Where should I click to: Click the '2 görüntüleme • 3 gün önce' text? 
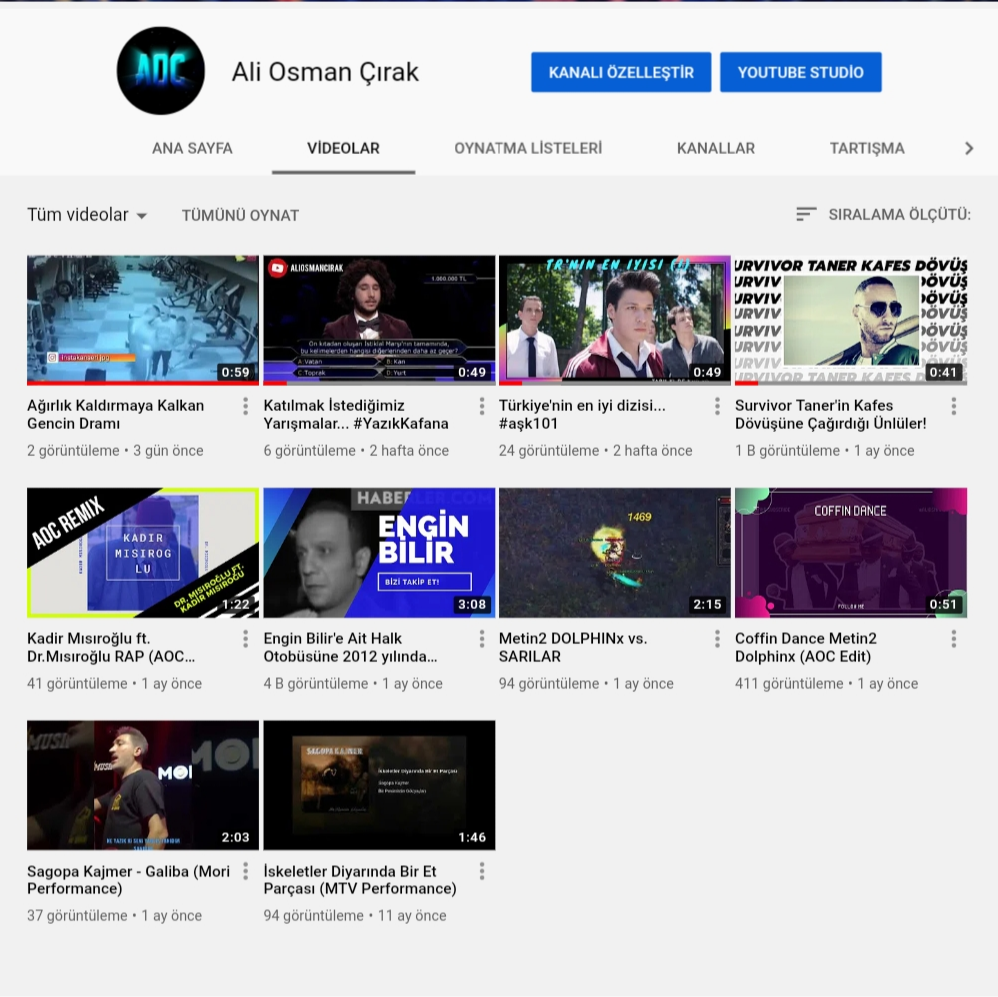[115, 451]
